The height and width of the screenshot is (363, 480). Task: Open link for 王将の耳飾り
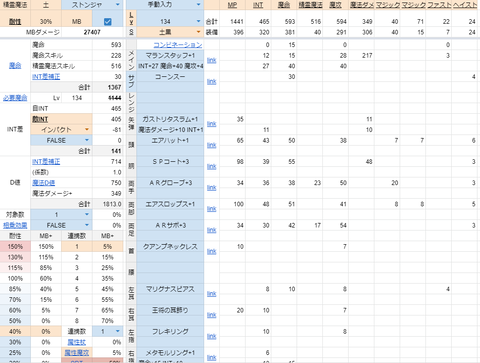[x=212, y=315]
